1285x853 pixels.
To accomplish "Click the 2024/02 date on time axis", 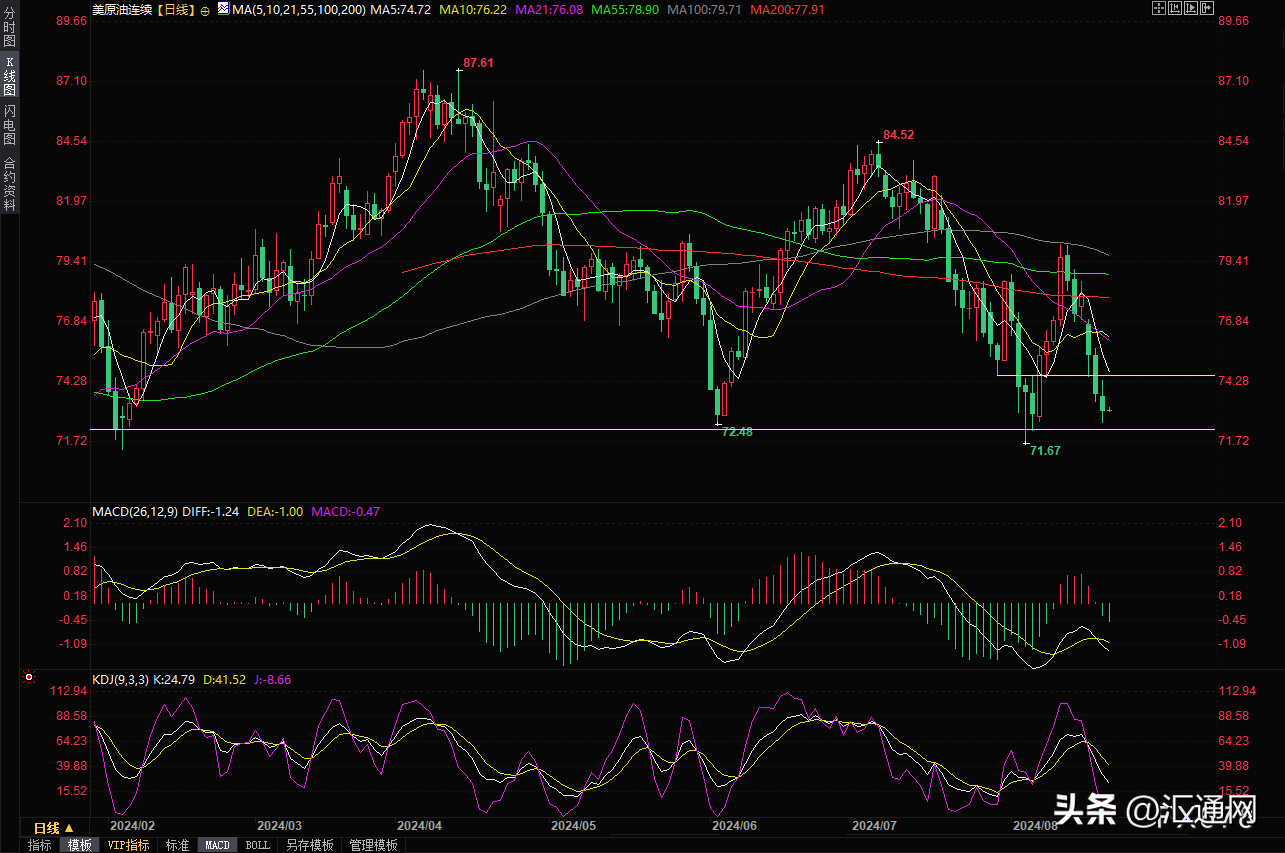I will click(x=132, y=826).
